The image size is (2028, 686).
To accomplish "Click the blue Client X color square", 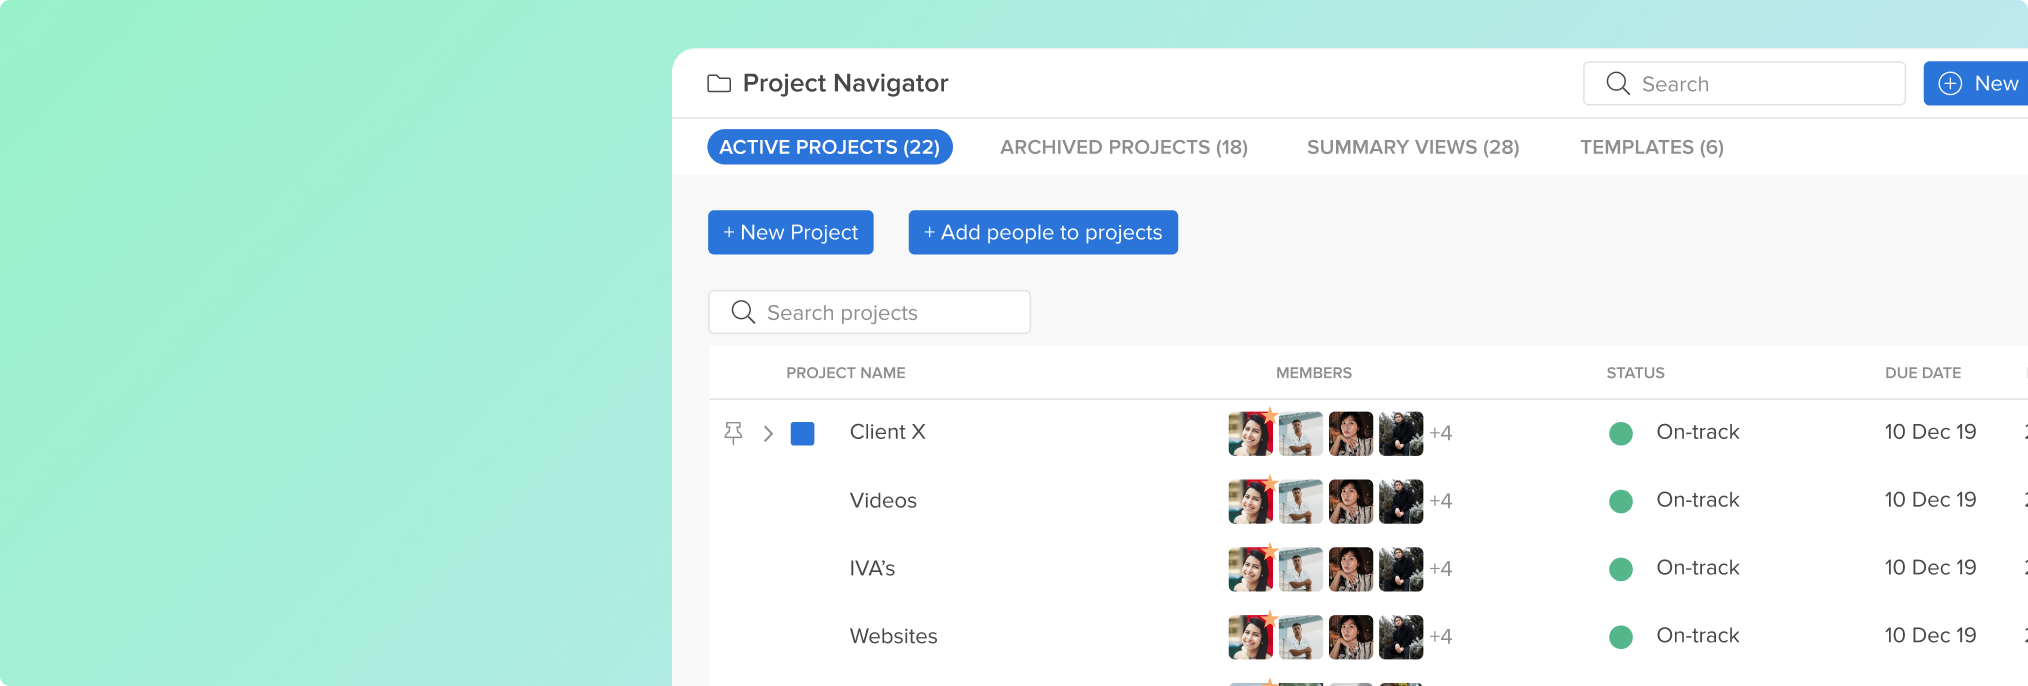I will pos(802,433).
